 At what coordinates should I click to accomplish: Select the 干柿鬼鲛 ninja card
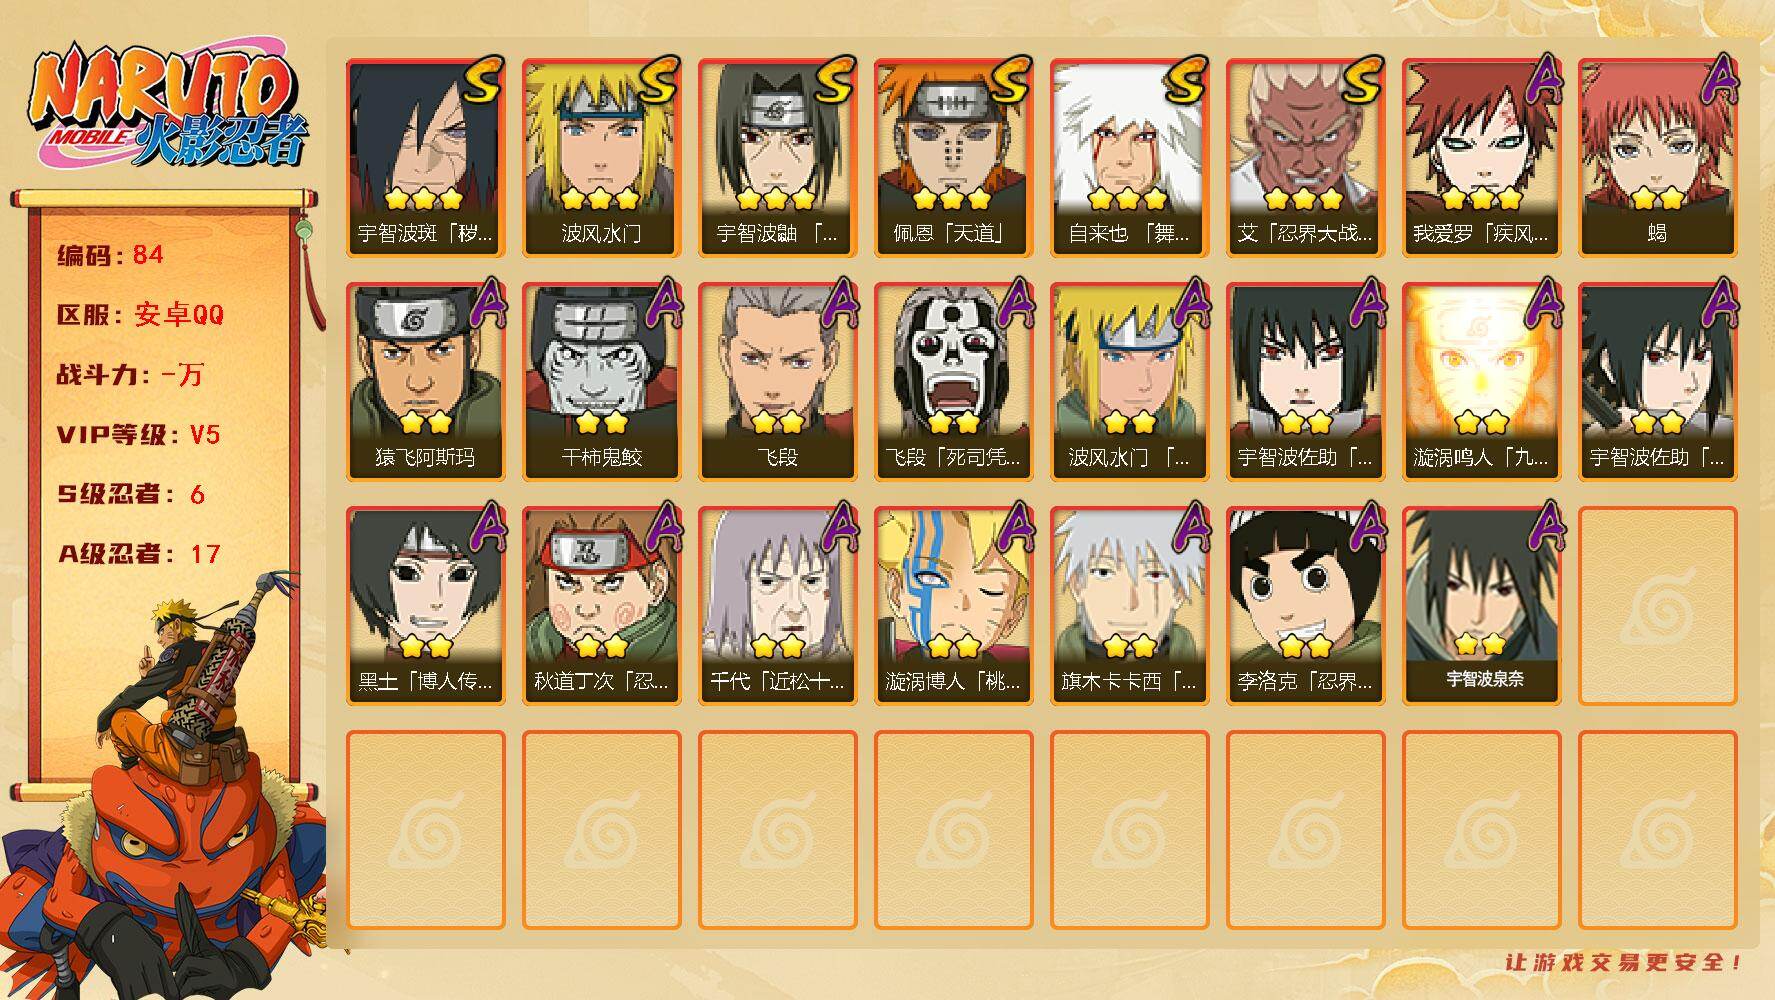point(601,382)
